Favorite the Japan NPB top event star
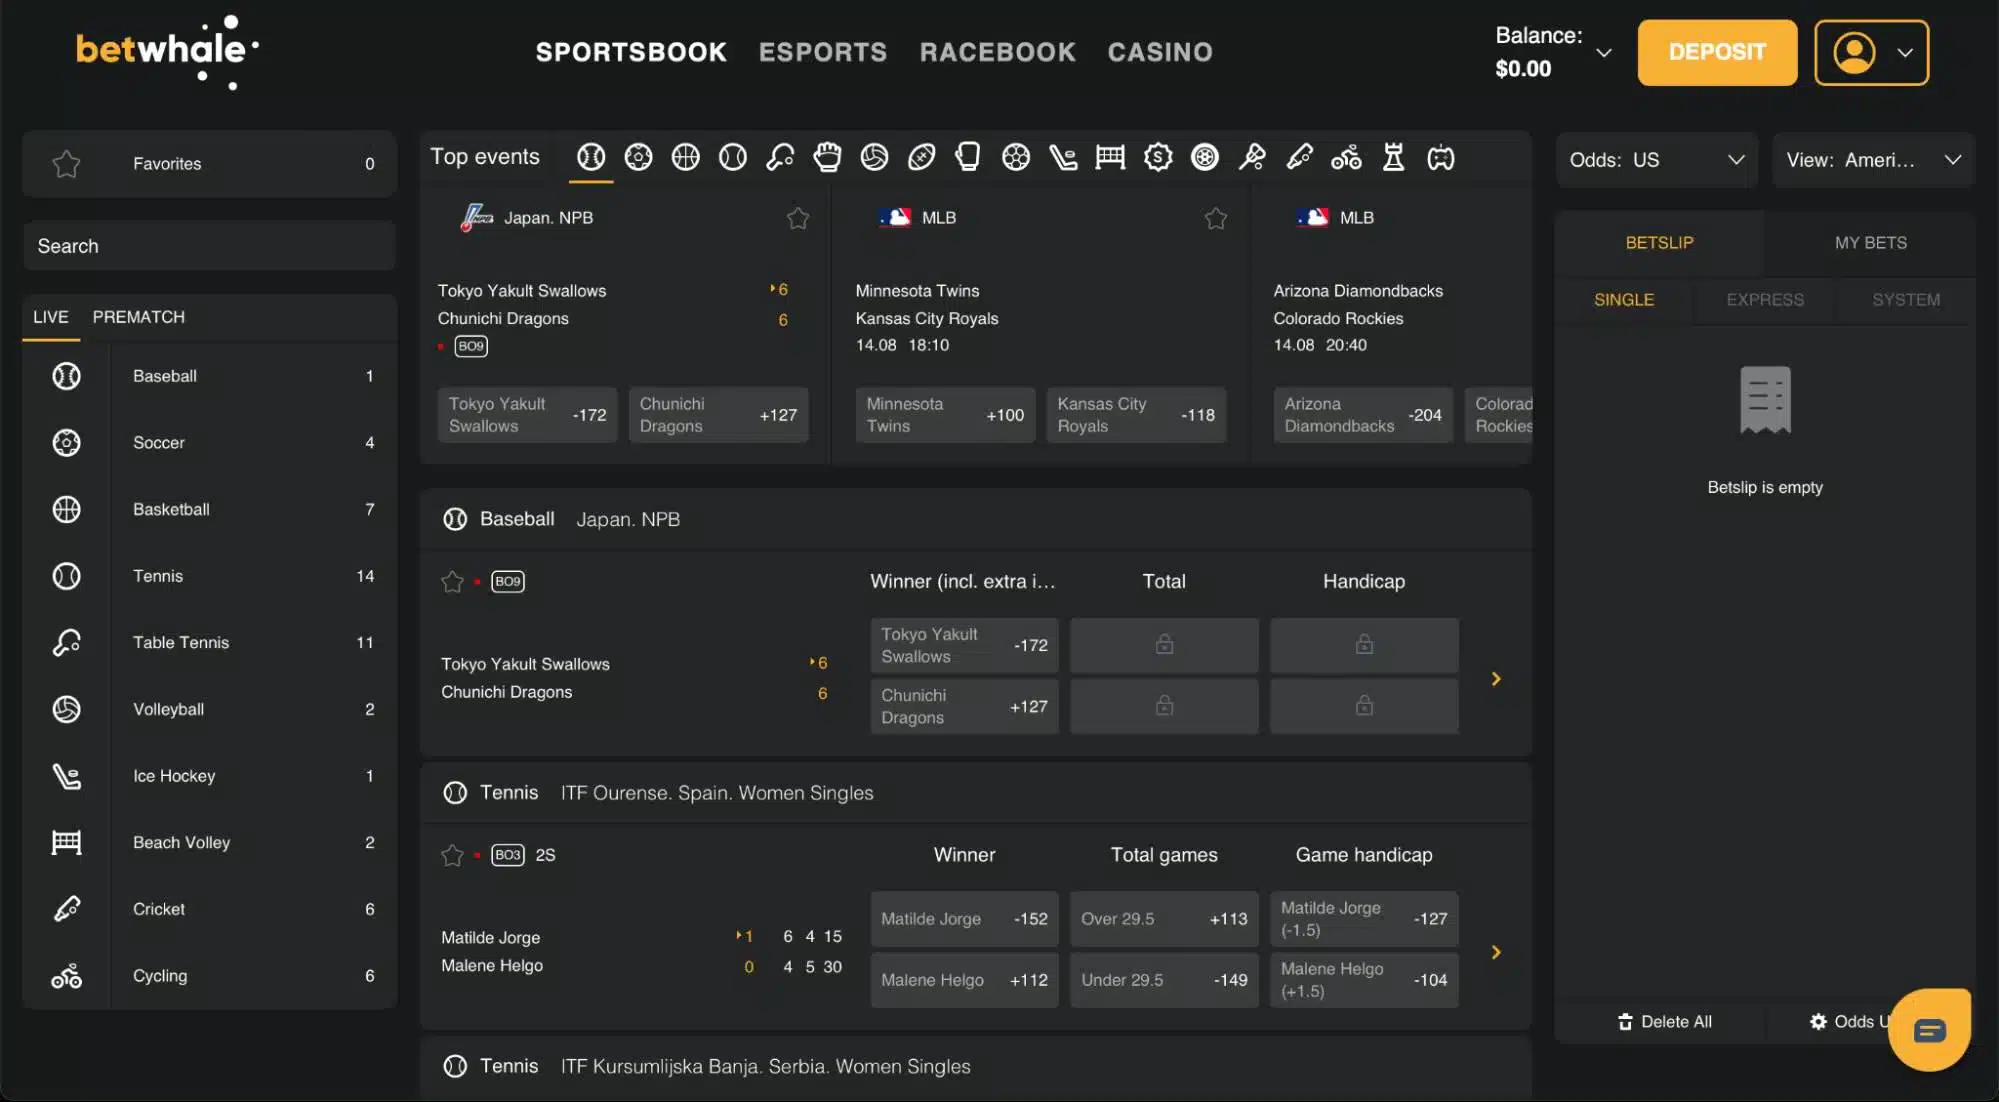 797,218
